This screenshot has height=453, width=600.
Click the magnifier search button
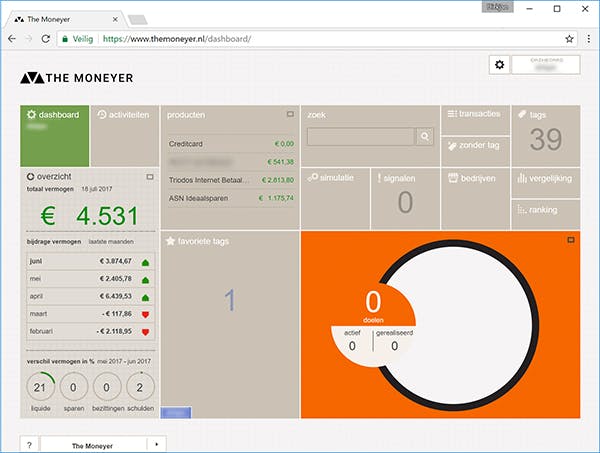coord(425,136)
